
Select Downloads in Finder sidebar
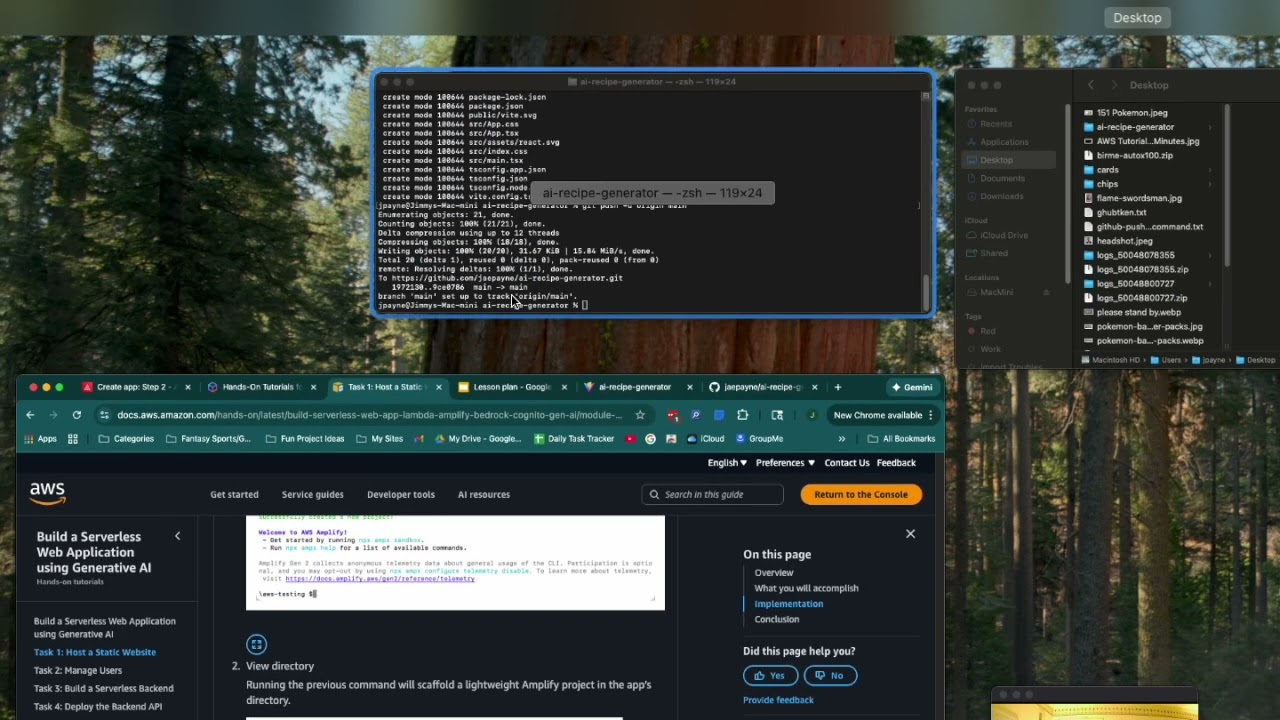click(1002, 196)
